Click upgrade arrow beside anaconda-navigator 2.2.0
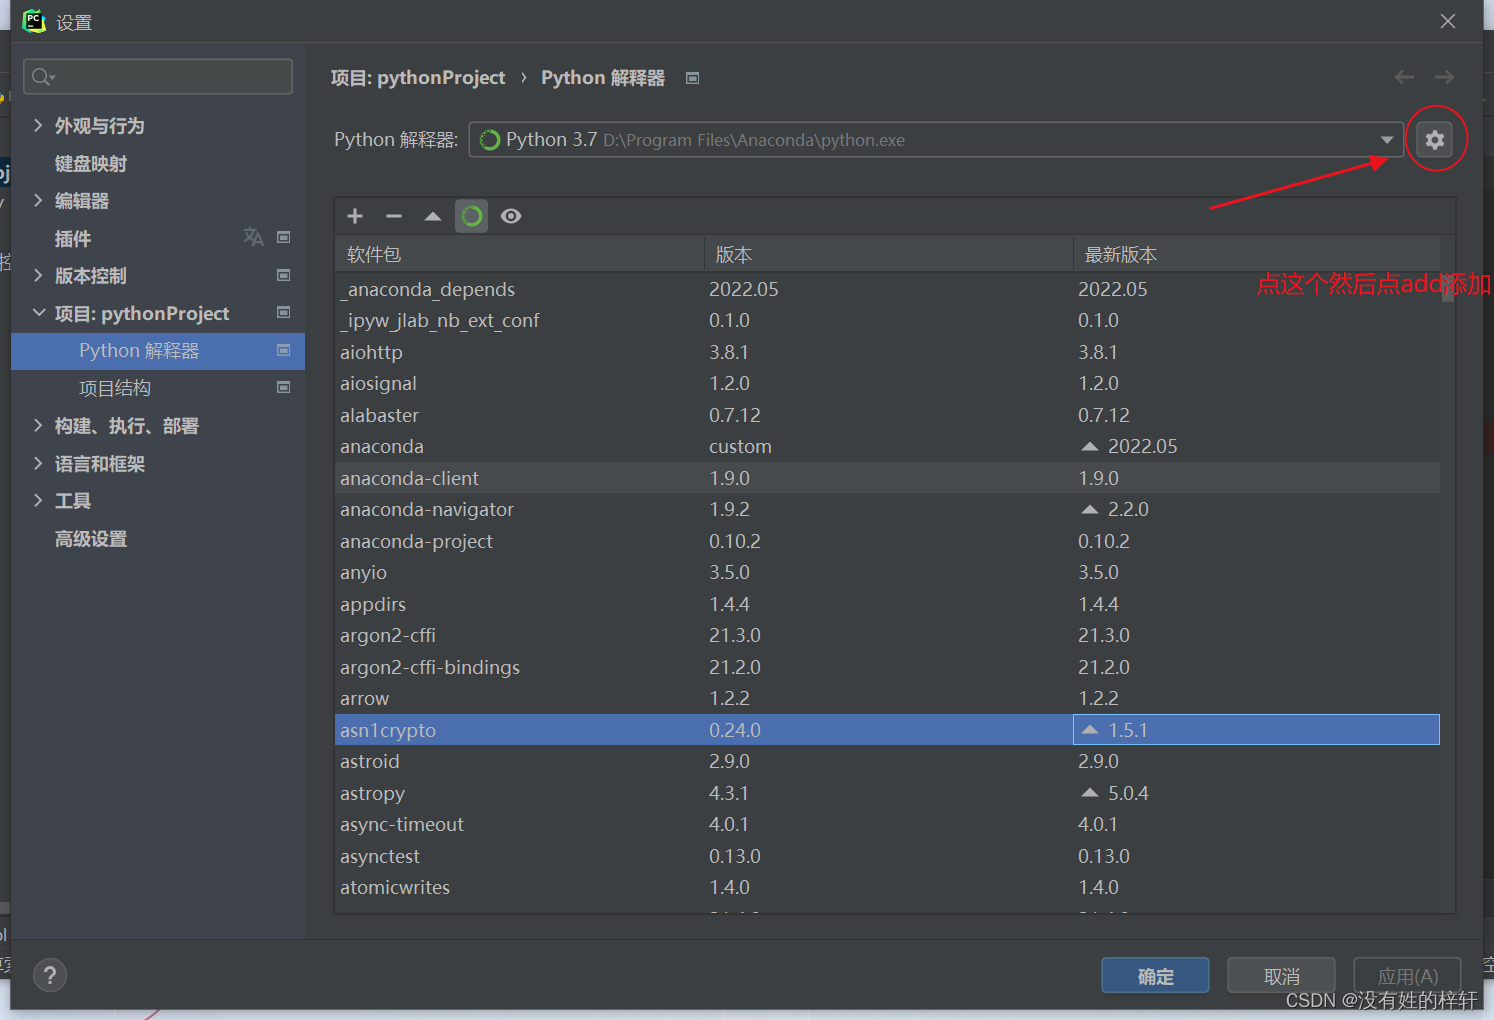 (x=1090, y=509)
